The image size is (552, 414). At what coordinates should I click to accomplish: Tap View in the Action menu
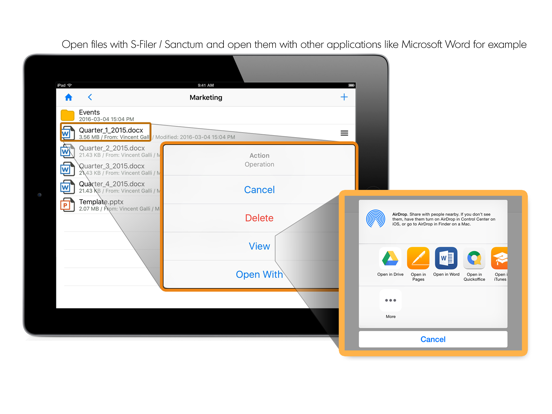click(259, 246)
